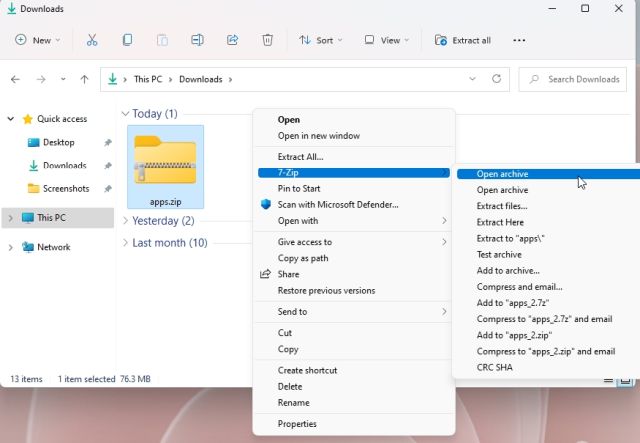Open the Open with submenu

click(353, 221)
